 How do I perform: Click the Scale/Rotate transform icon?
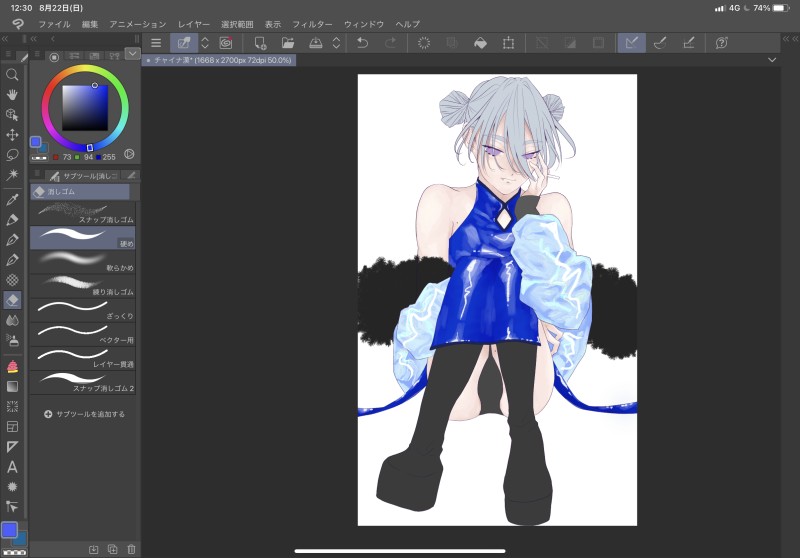point(508,43)
